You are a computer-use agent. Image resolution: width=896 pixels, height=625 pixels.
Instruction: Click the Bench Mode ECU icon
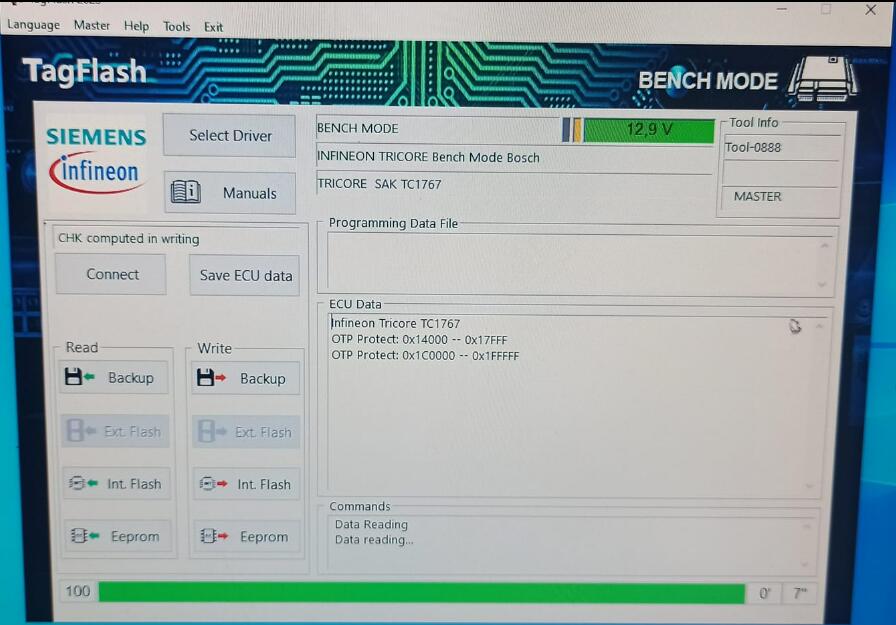click(823, 79)
